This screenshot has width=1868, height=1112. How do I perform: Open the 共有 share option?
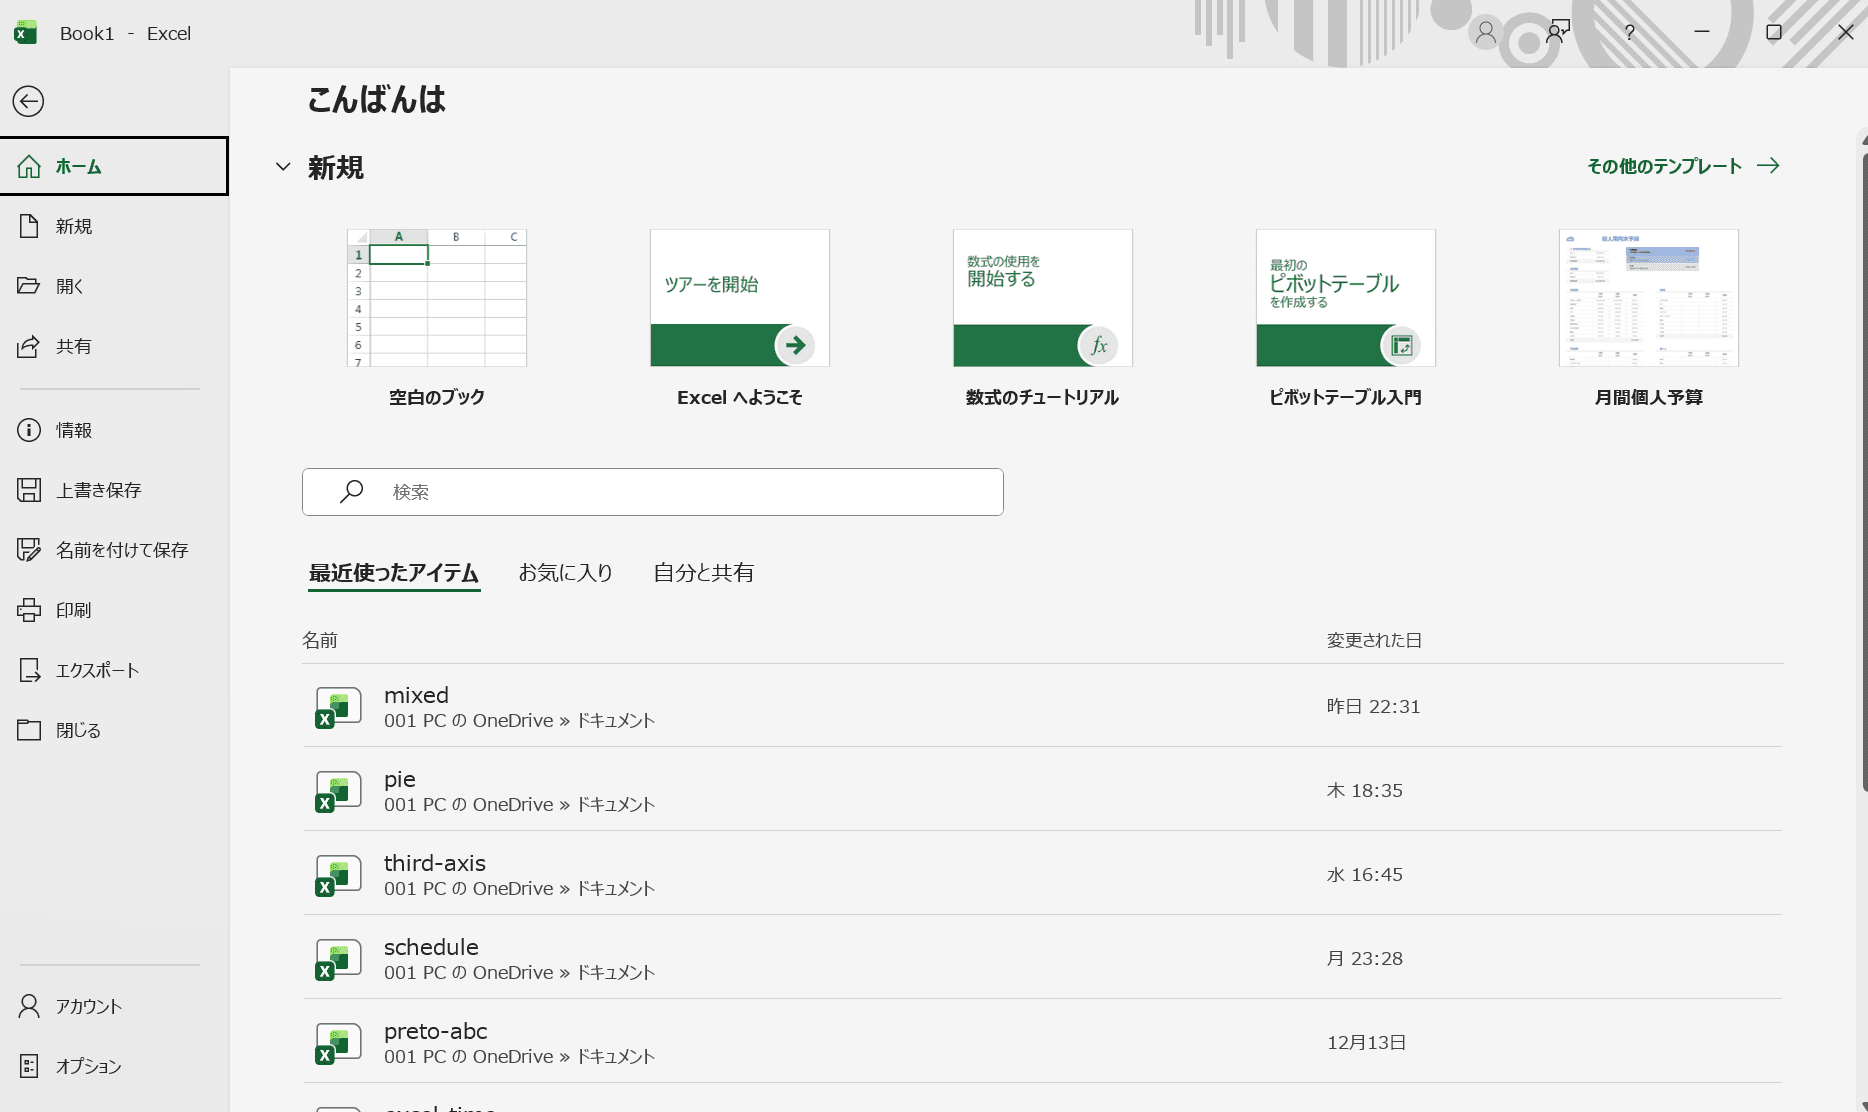[x=73, y=346]
